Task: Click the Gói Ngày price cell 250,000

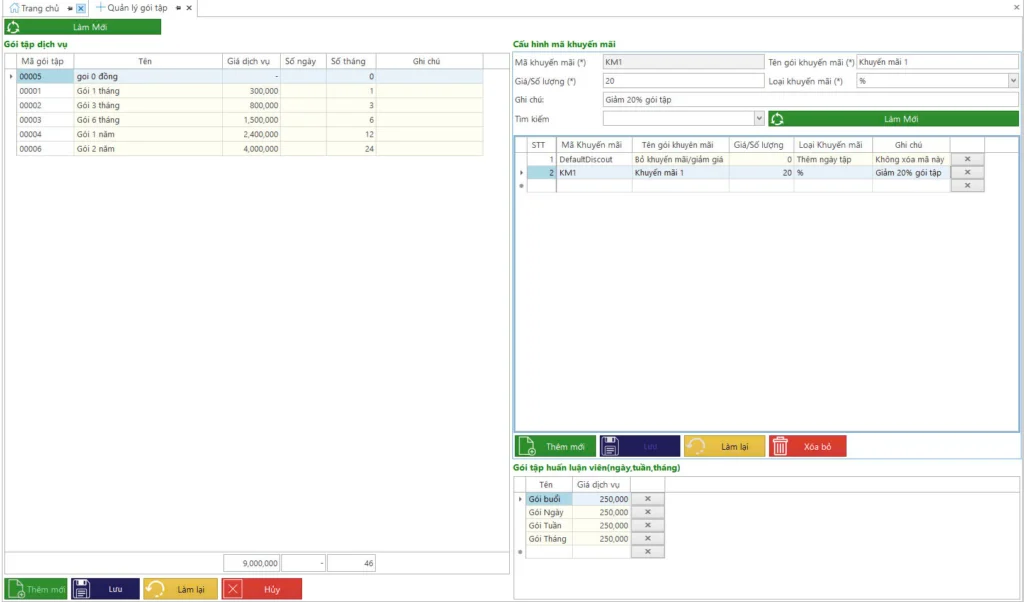Action: pos(601,512)
